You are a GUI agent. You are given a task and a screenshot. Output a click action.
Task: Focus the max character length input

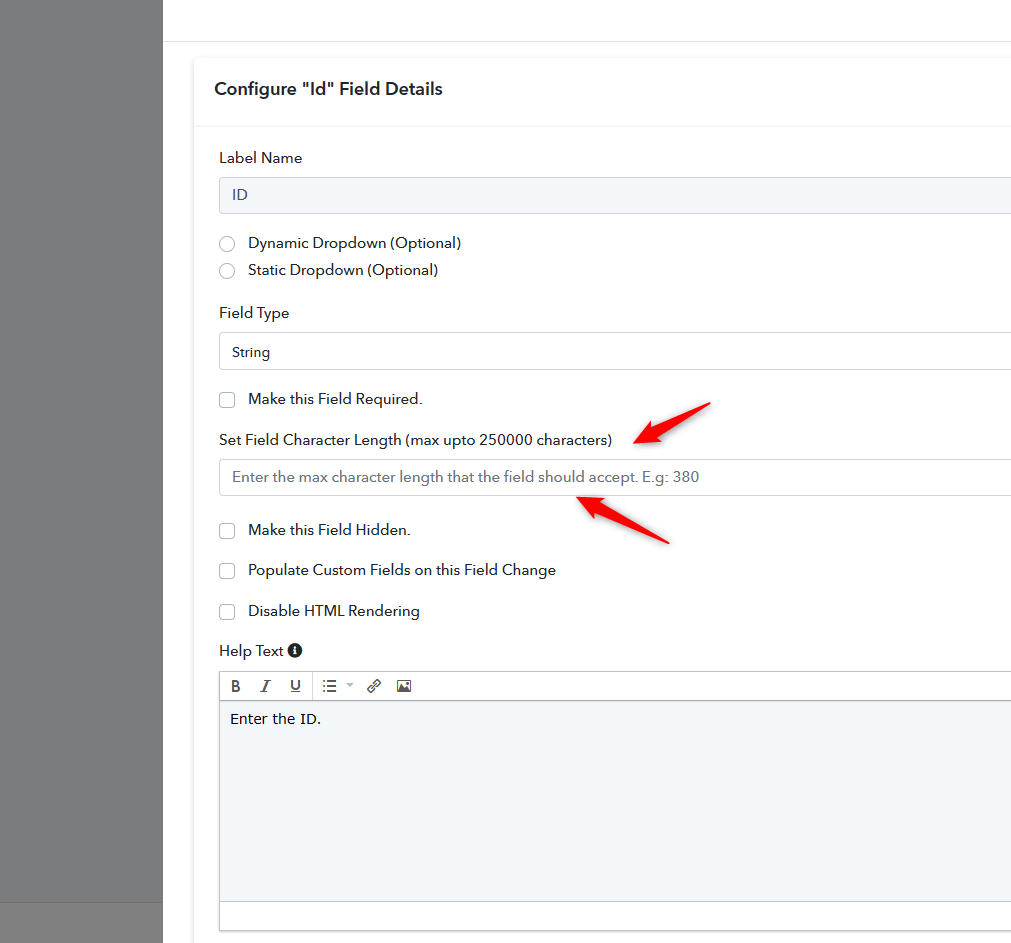tap(614, 477)
